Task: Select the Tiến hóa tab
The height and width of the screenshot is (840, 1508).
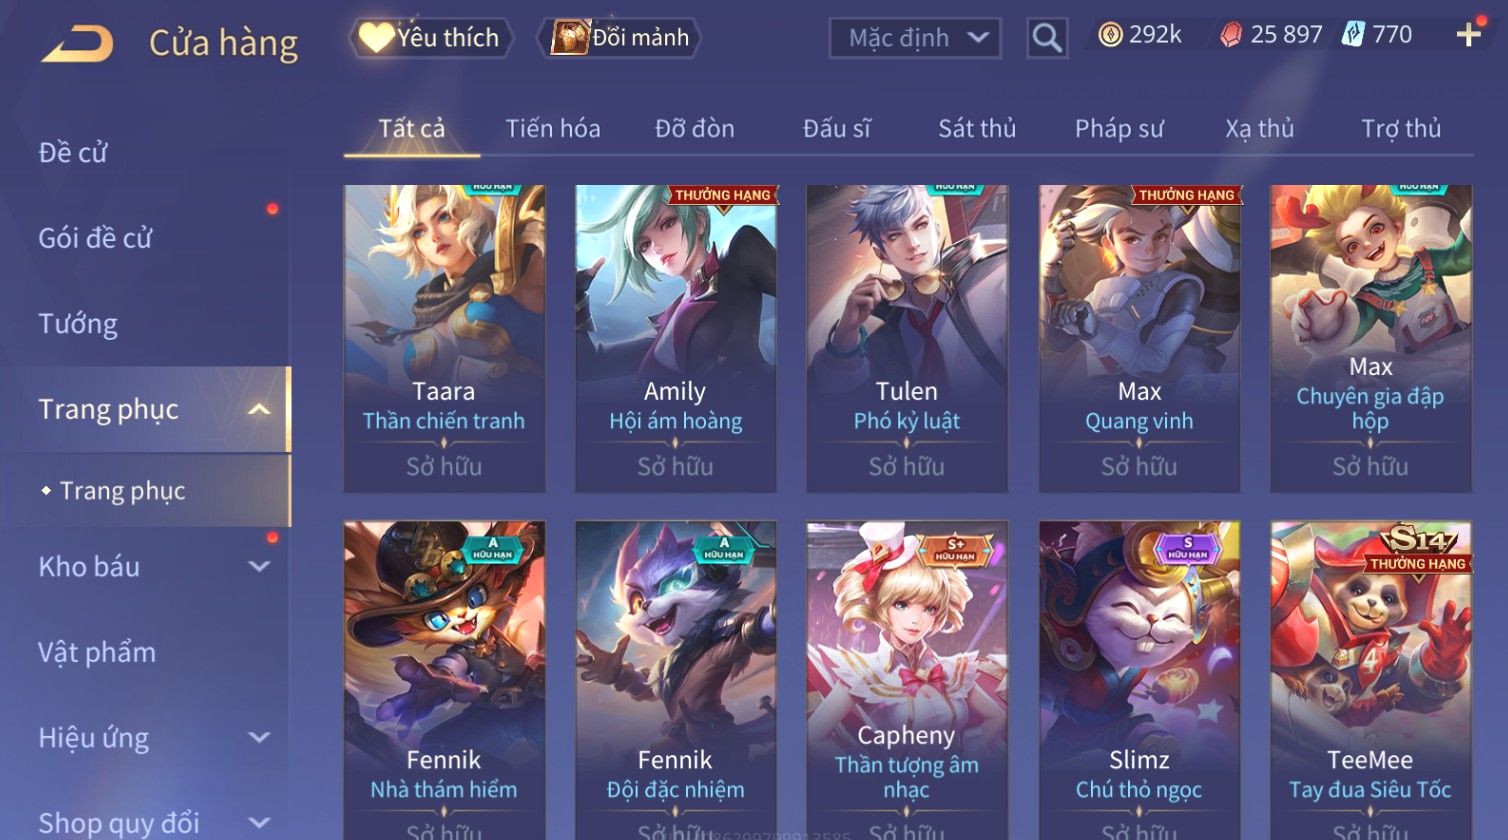Action: pos(553,128)
